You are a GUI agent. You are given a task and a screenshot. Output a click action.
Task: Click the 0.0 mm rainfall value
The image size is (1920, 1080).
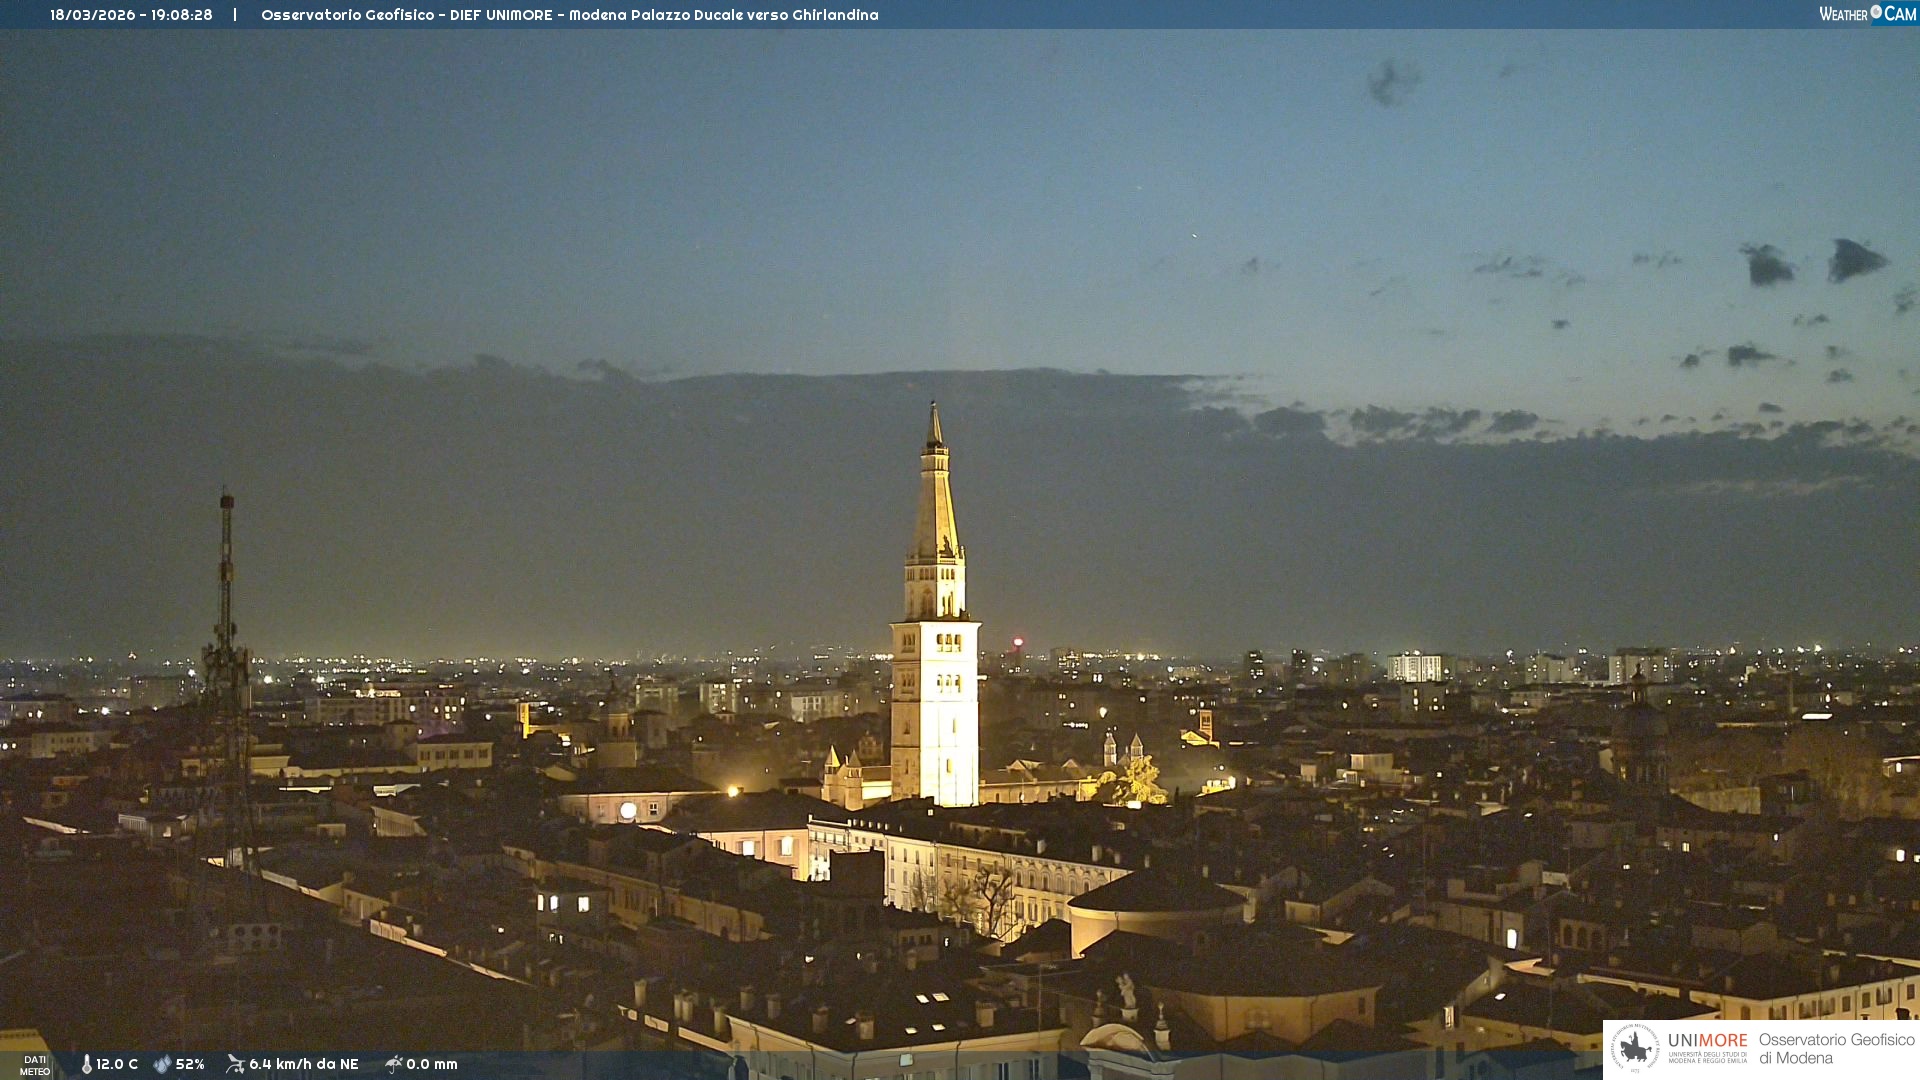(x=432, y=1064)
